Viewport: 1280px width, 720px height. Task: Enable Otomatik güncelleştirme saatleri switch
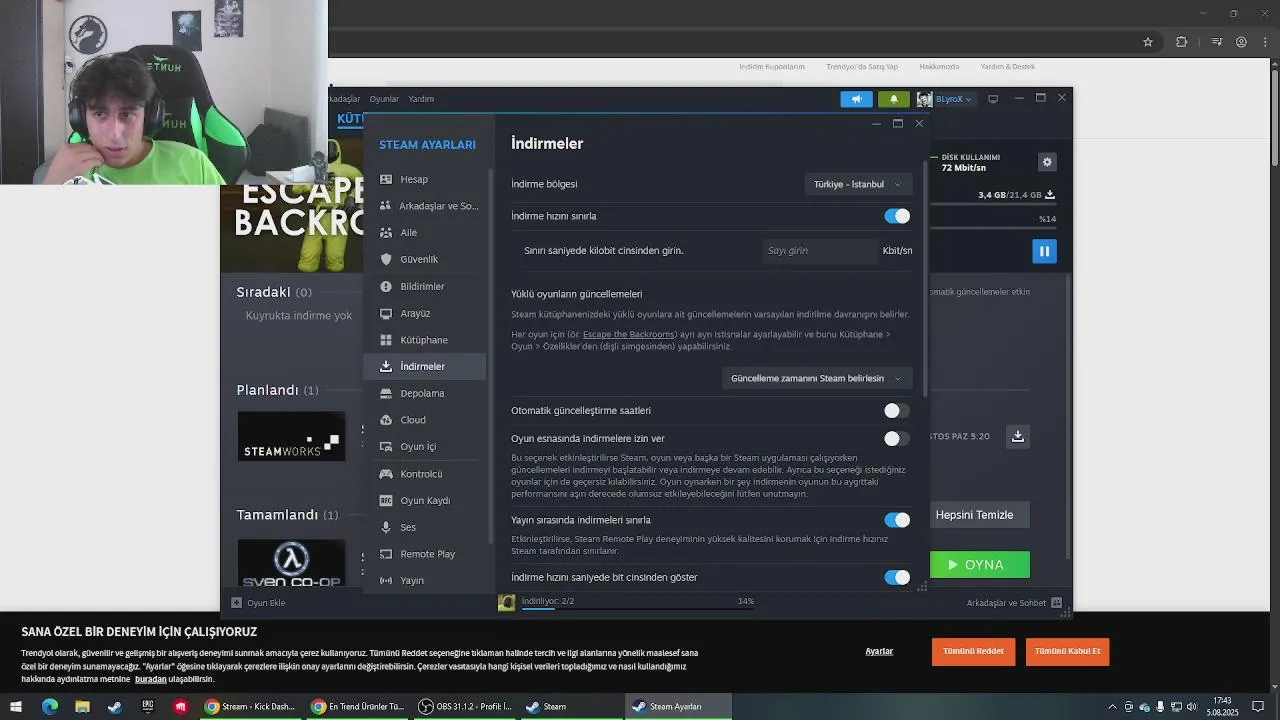pos(897,411)
